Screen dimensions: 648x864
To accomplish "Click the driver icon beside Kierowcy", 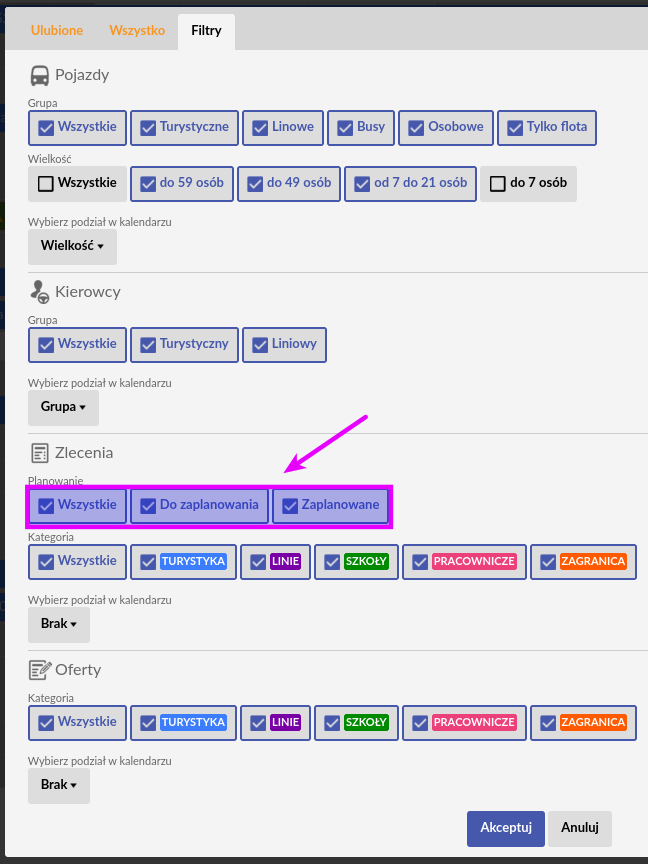I will (40, 292).
